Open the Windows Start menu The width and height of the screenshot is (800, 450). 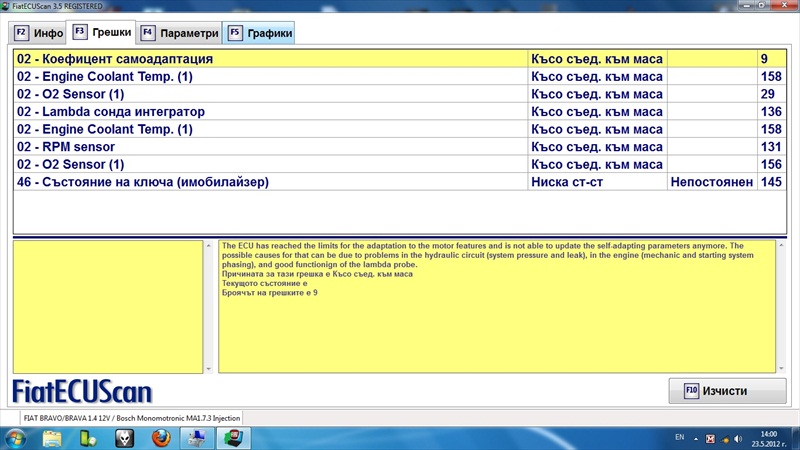(x=17, y=437)
